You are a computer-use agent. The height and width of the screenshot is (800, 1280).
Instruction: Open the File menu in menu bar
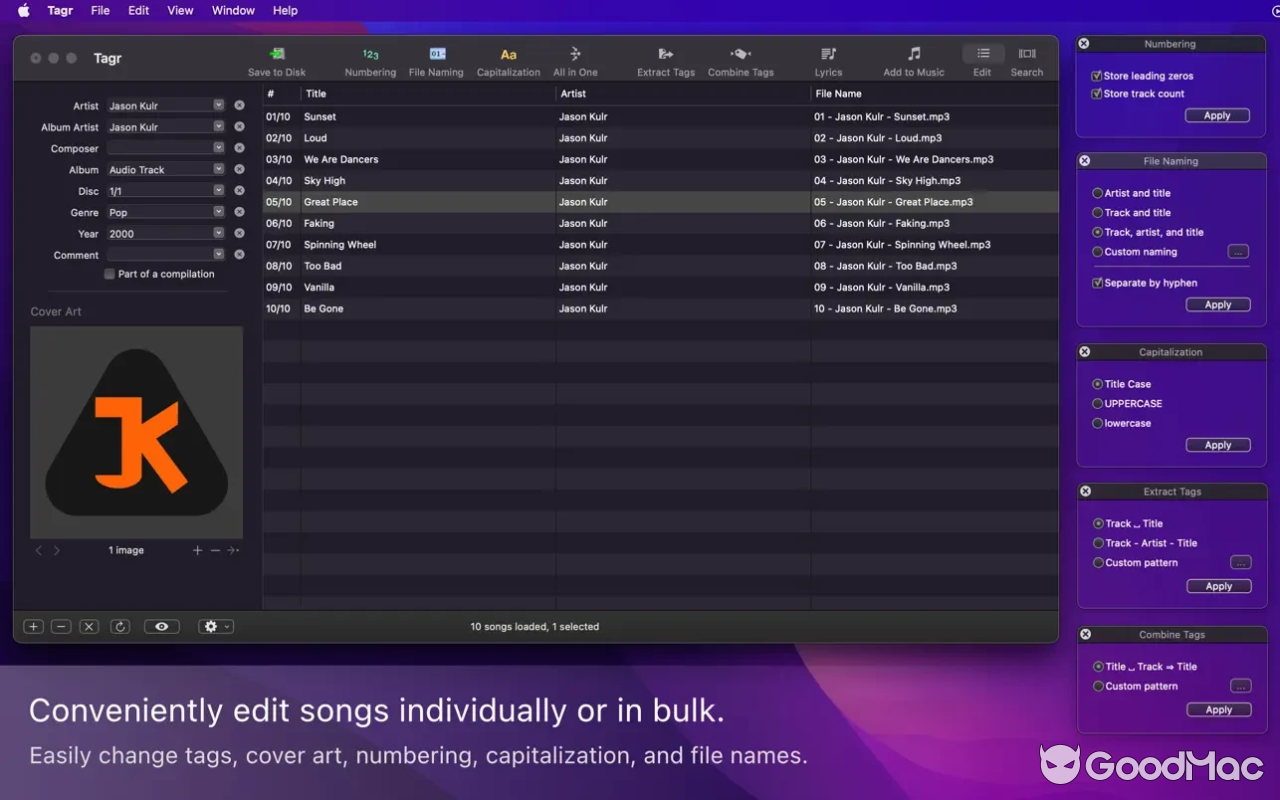(100, 10)
